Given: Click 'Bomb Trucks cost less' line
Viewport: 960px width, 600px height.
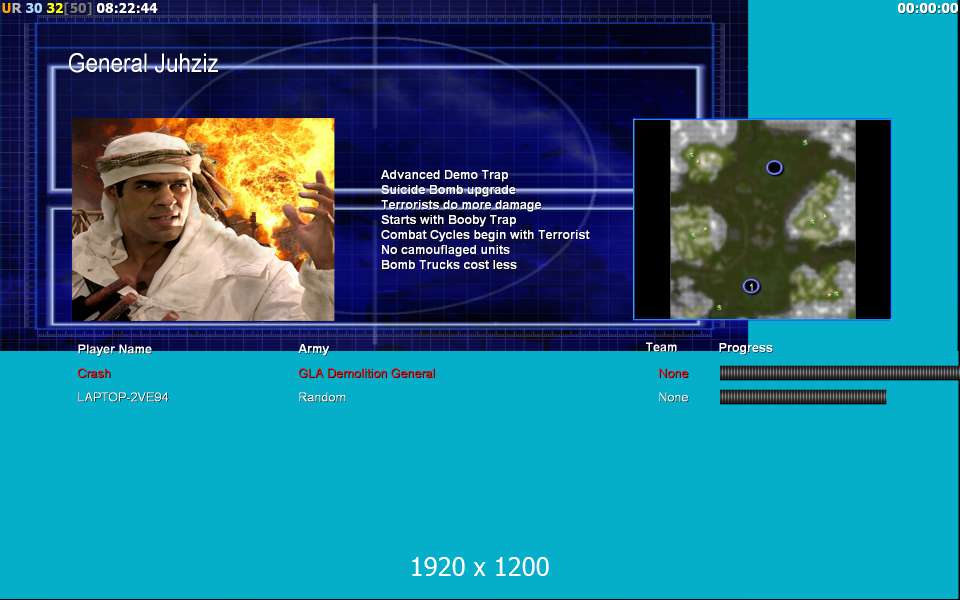Looking at the screenshot, I should [x=449, y=264].
